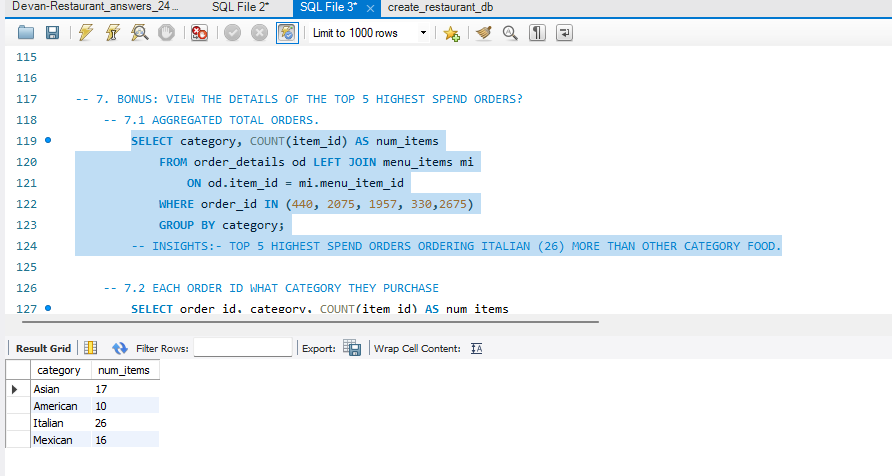This screenshot has height=476, width=892.
Task: Open a SQL script file with folder icon
Action: [25, 33]
